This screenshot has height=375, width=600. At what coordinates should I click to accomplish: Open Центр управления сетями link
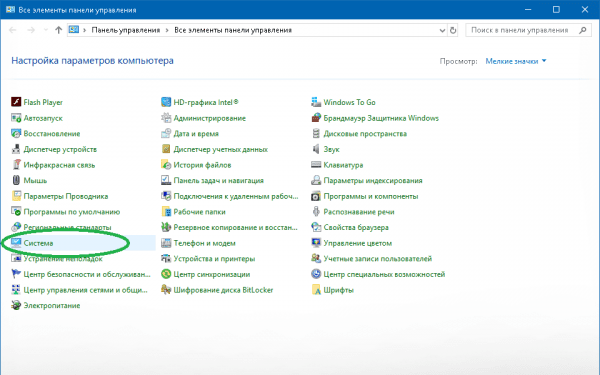(85, 289)
